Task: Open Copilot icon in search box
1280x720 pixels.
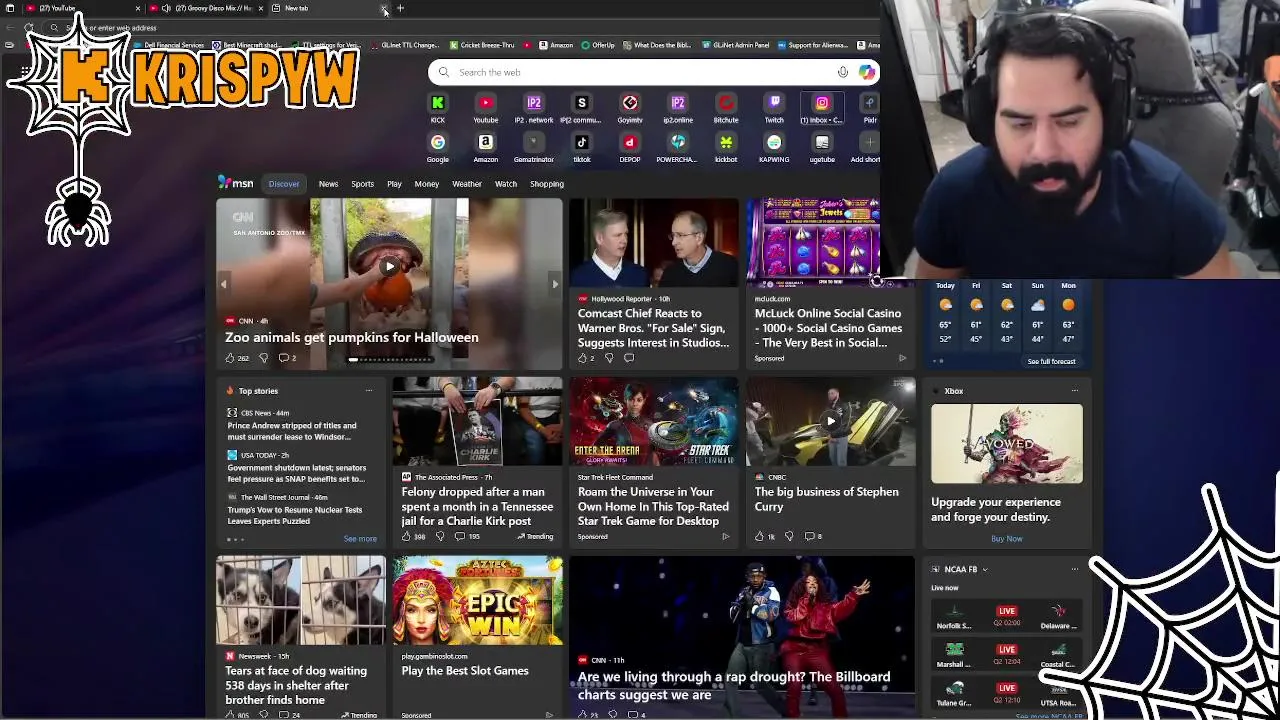Action: coord(867,72)
